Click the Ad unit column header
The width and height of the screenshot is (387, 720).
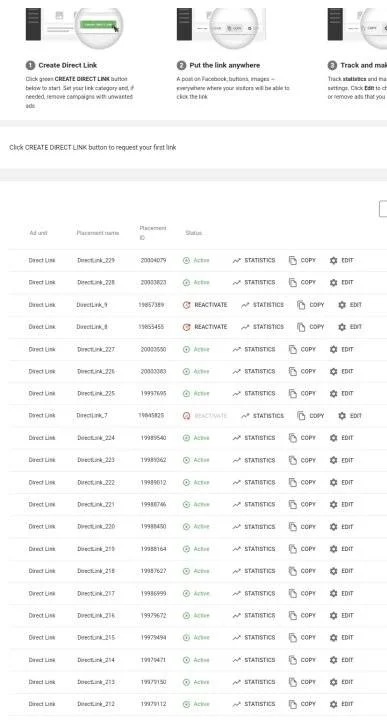(39, 233)
